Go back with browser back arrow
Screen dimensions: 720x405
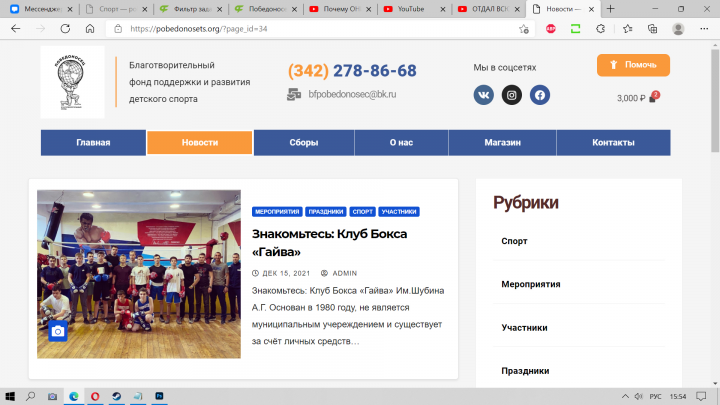[16, 28]
